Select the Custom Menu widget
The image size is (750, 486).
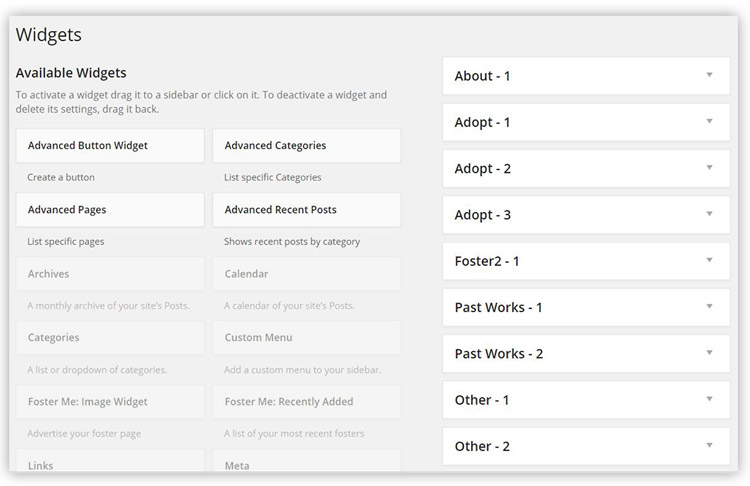(x=307, y=338)
